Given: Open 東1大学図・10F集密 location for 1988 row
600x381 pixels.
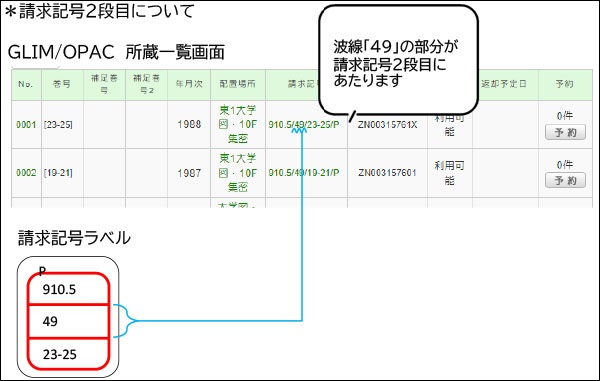Looking at the screenshot, I should 238,124.
